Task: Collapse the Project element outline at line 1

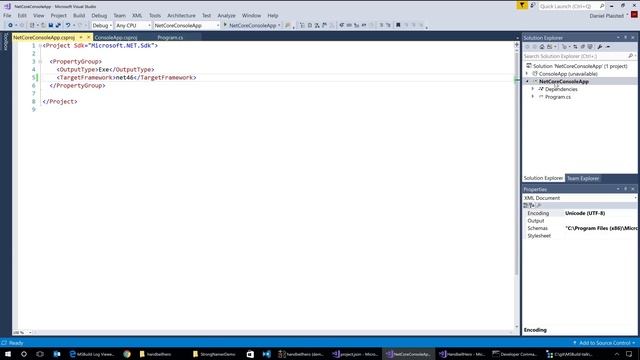Action: [40, 46]
